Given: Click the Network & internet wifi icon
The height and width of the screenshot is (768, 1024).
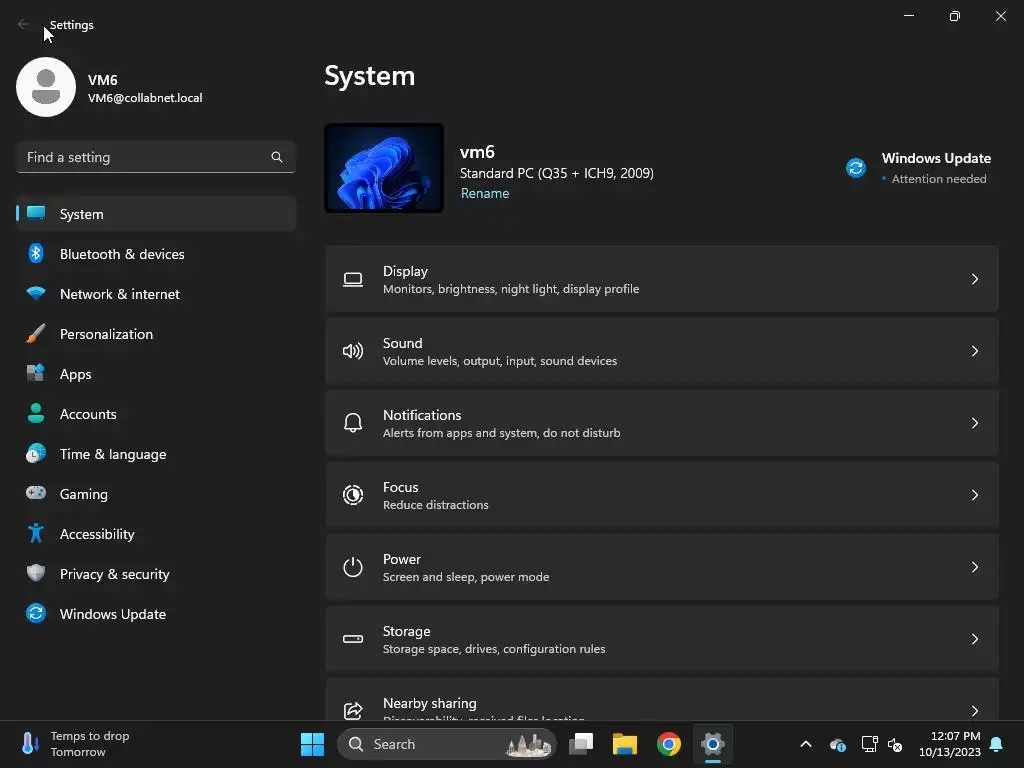Looking at the screenshot, I should click(36, 293).
